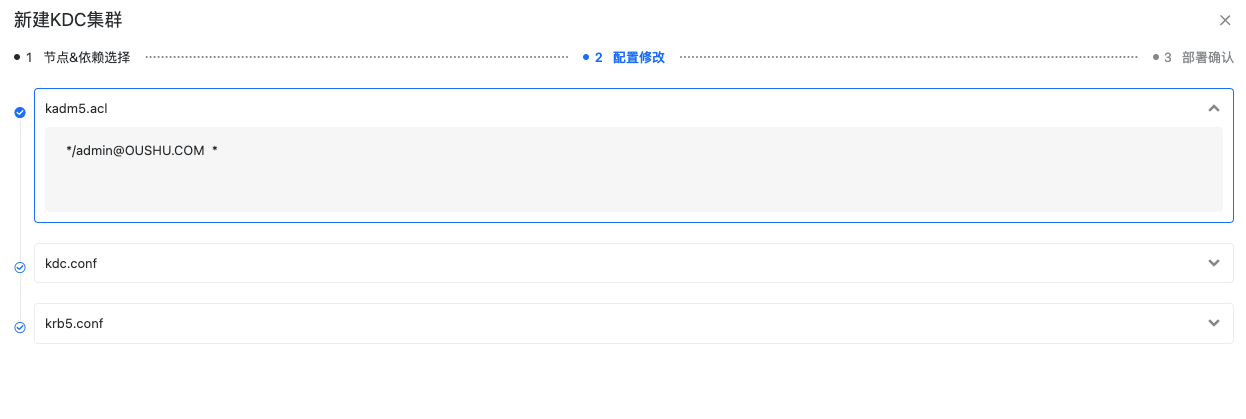This screenshot has height=419, width=1246.
Task: Click the step number 3 indicator
Action: point(1167,57)
